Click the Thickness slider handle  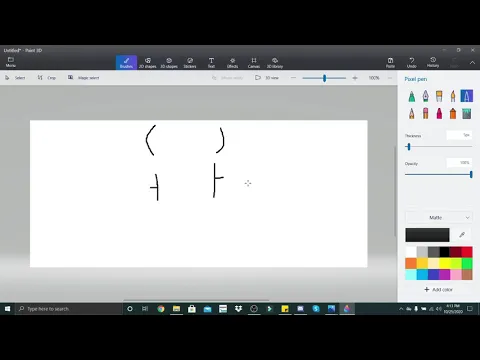pos(409,147)
